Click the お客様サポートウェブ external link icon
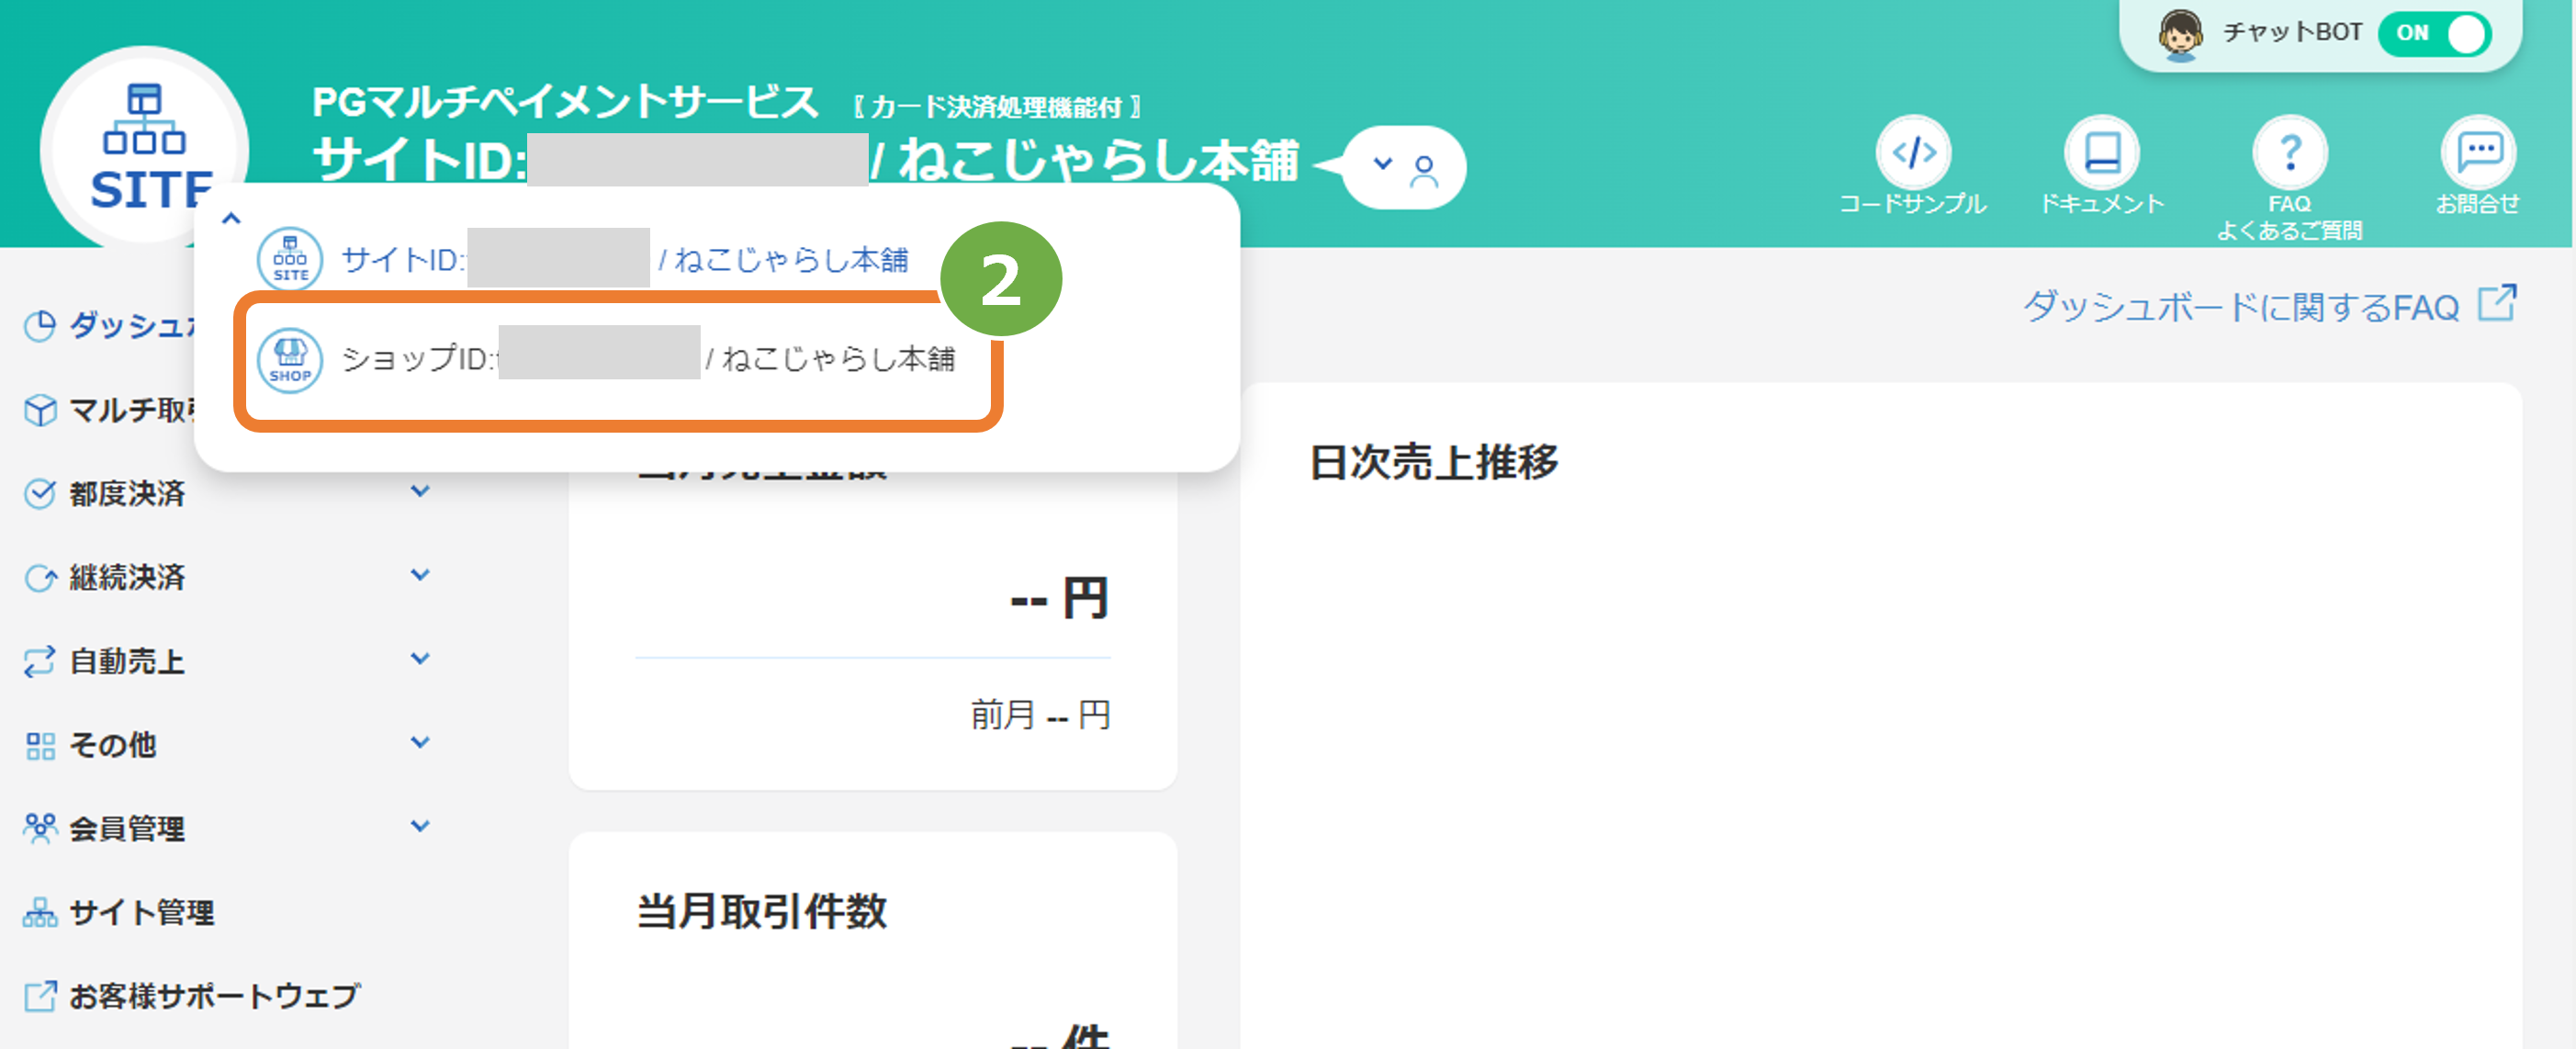The width and height of the screenshot is (2576, 1049). click(x=40, y=996)
